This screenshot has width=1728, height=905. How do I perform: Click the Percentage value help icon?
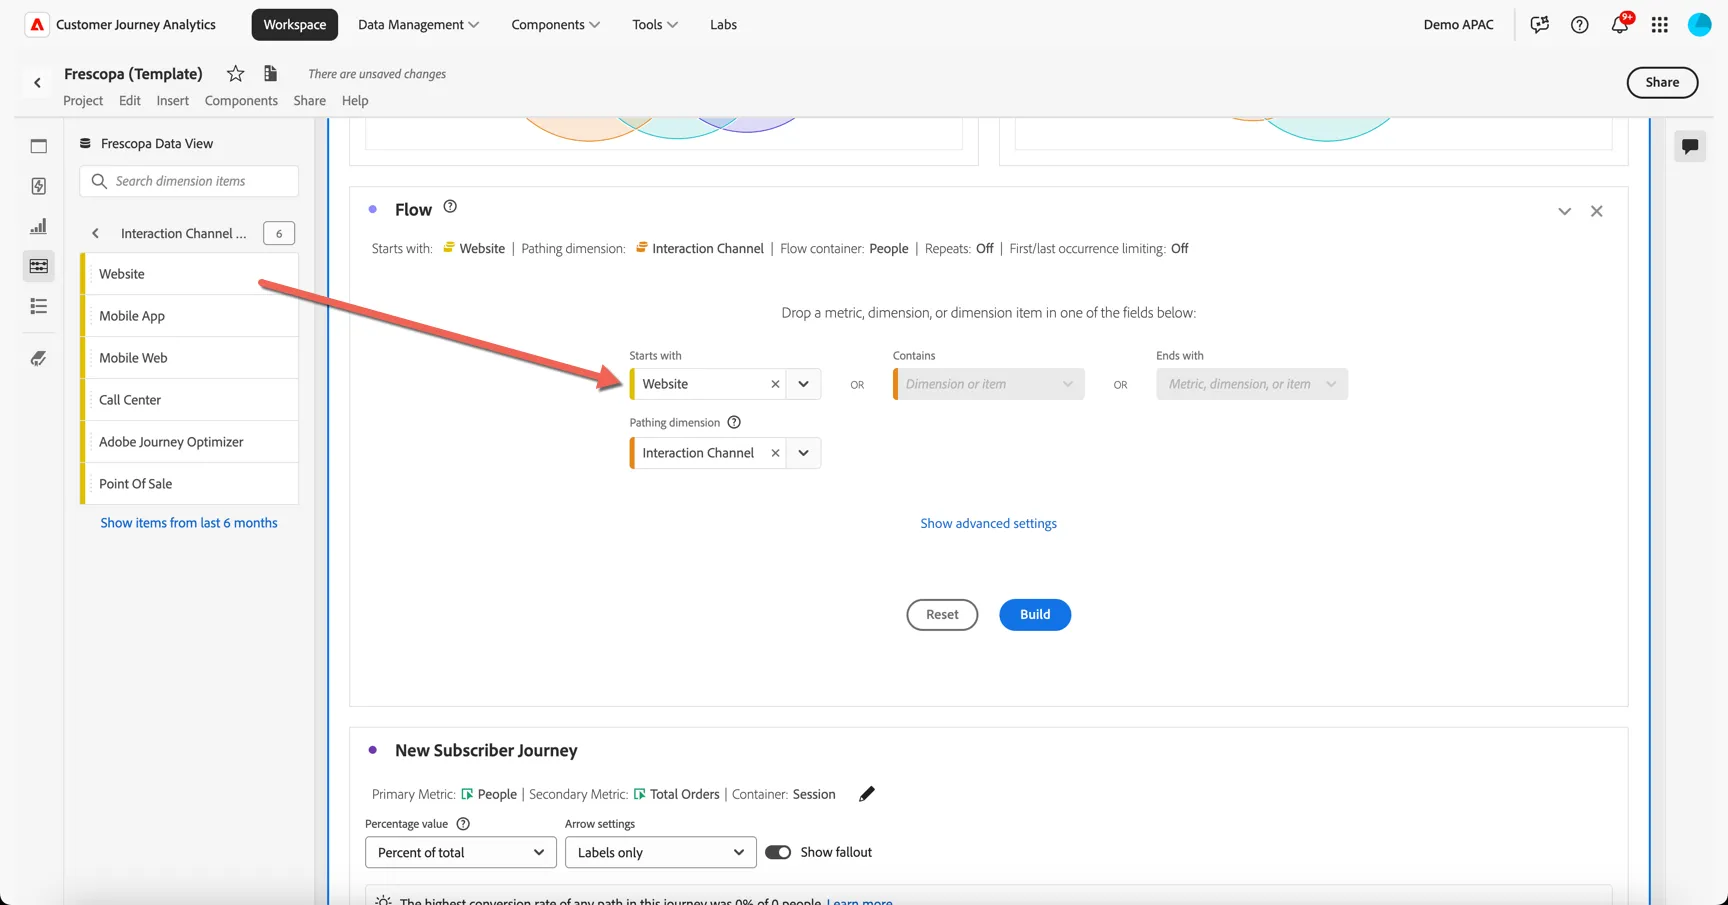pos(463,824)
